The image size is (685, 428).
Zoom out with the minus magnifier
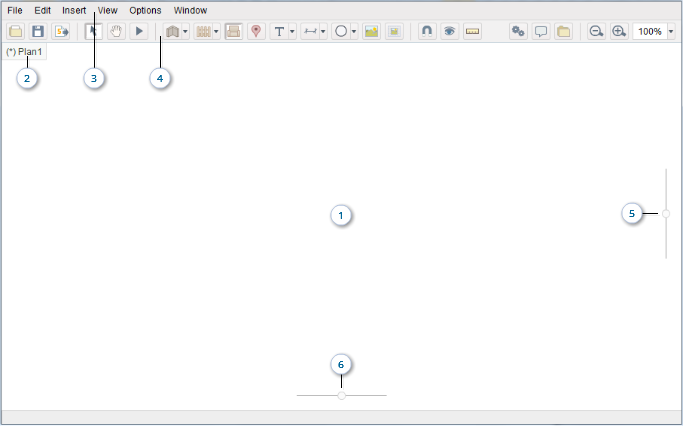596,31
